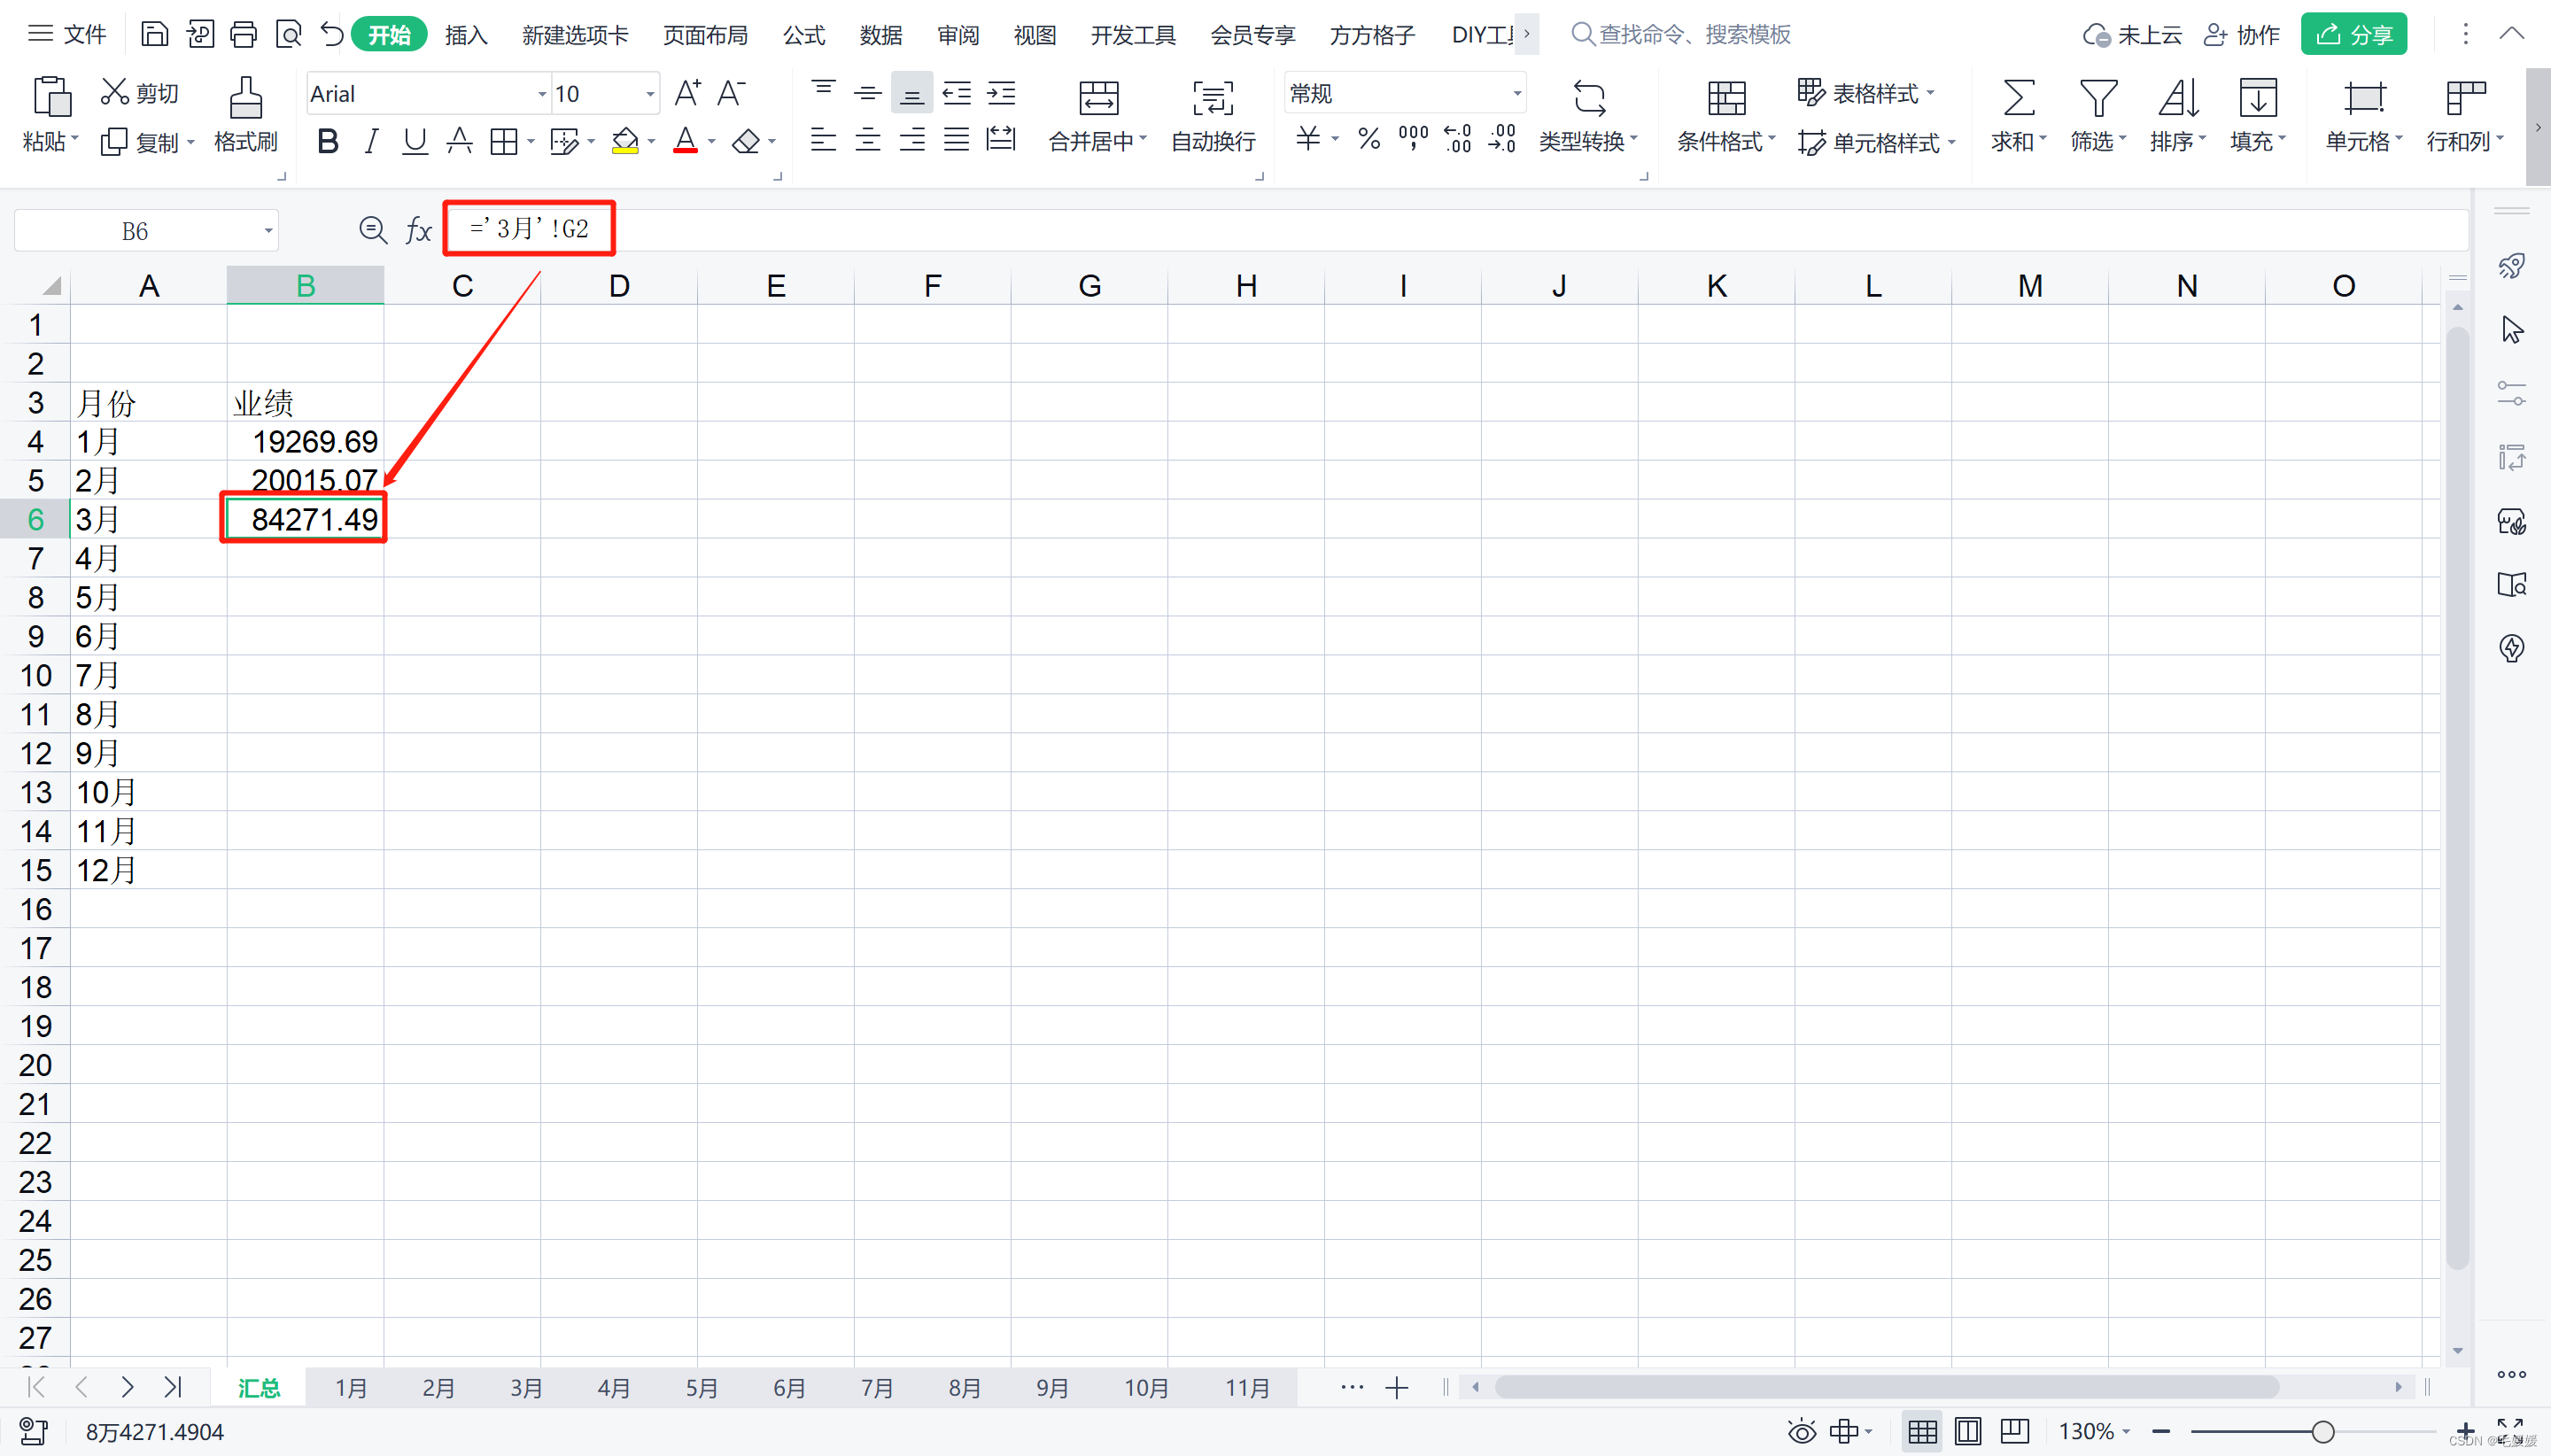Click the rocket icon in right sidebar

[x=2511, y=266]
